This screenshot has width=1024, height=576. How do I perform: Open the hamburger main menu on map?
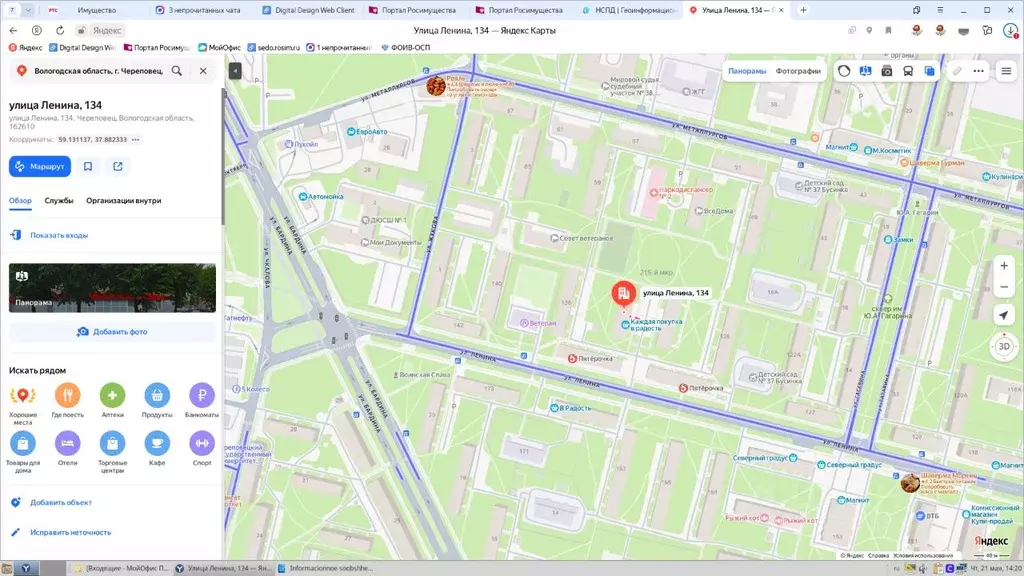click(1006, 71)
